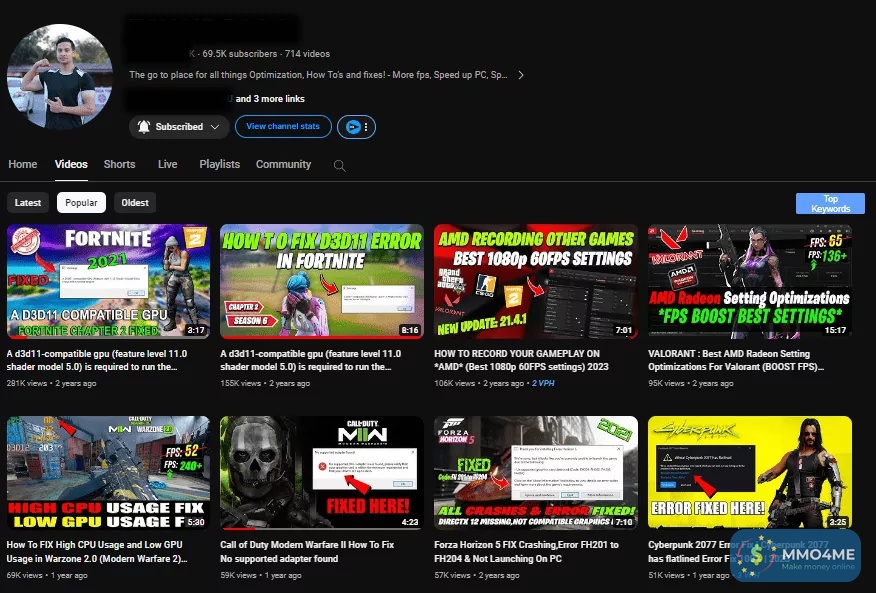The width and height of the screenshot is (876, 593).
Task: Open the 'and 3 more links' link
Action: pos(270,98)
